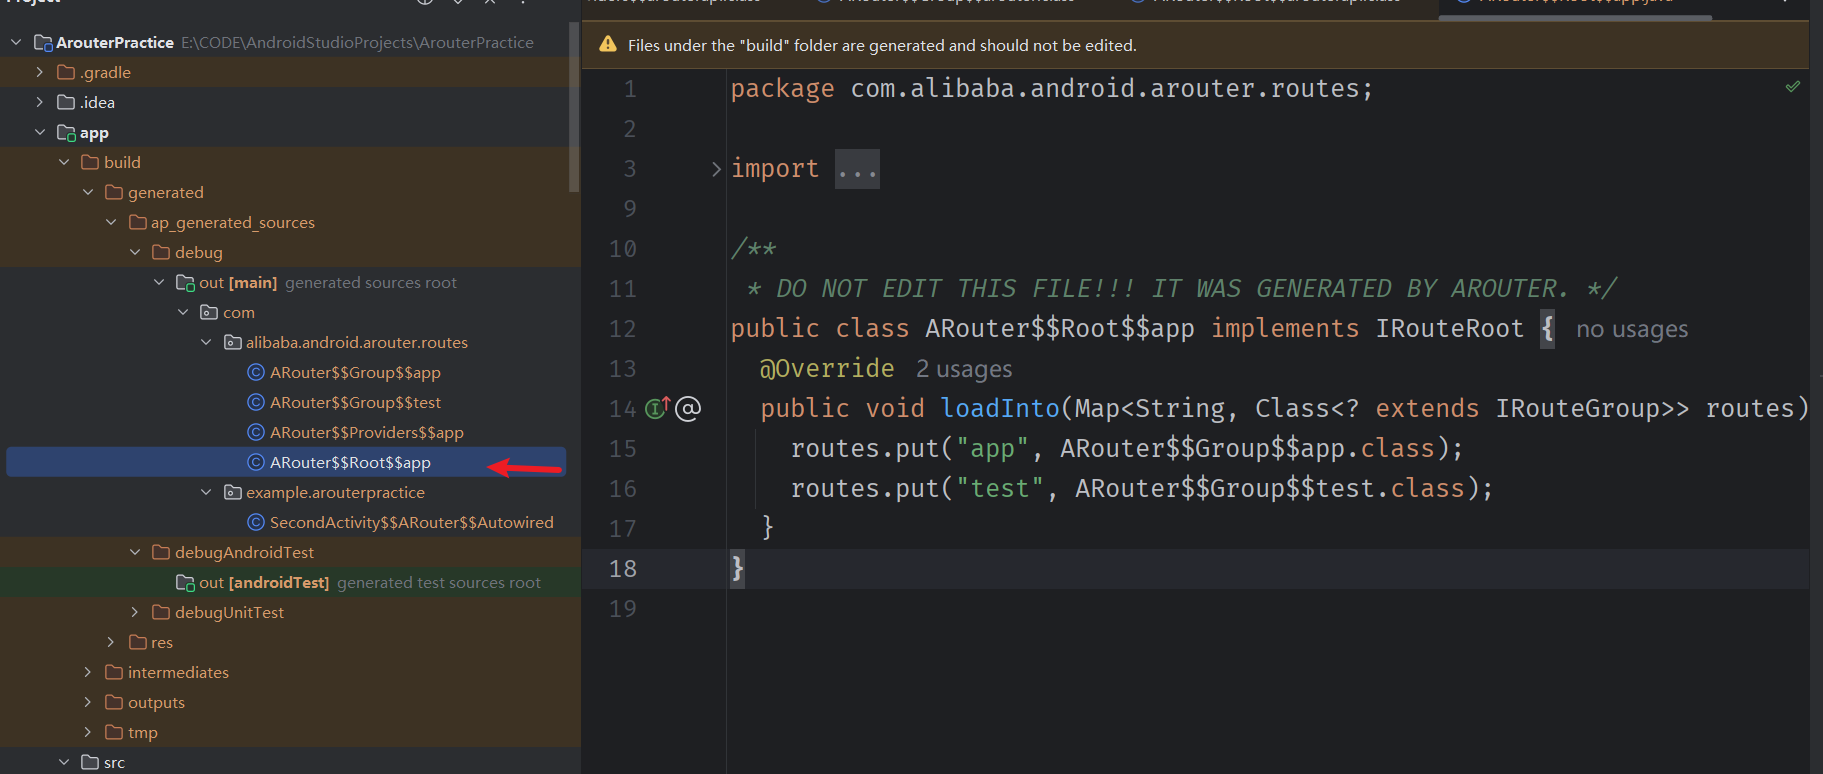Click ArouterPractice project root icon
Image resolution: width=1823 pixels, height=774 pixels.
tap(43, 42)
